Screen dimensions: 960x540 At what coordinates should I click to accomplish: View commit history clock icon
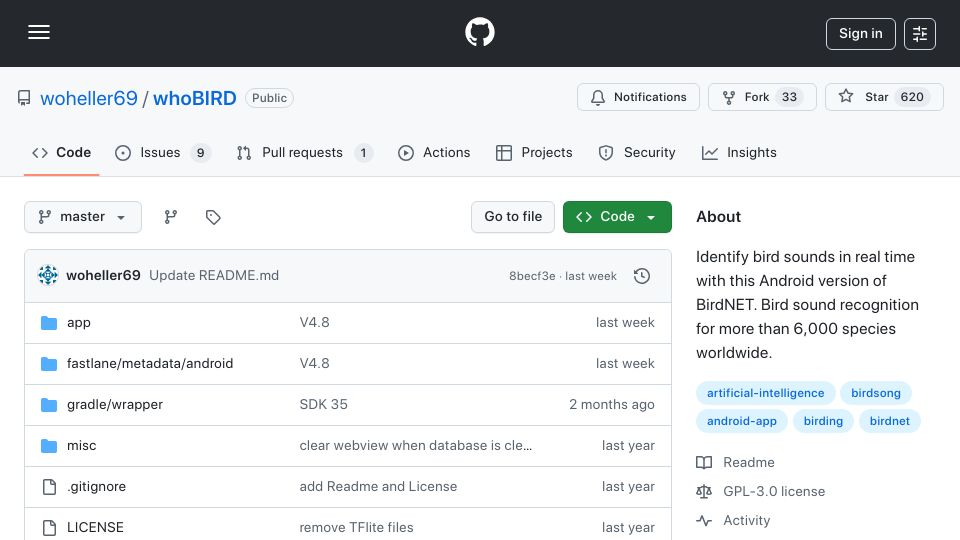(642, 276)
